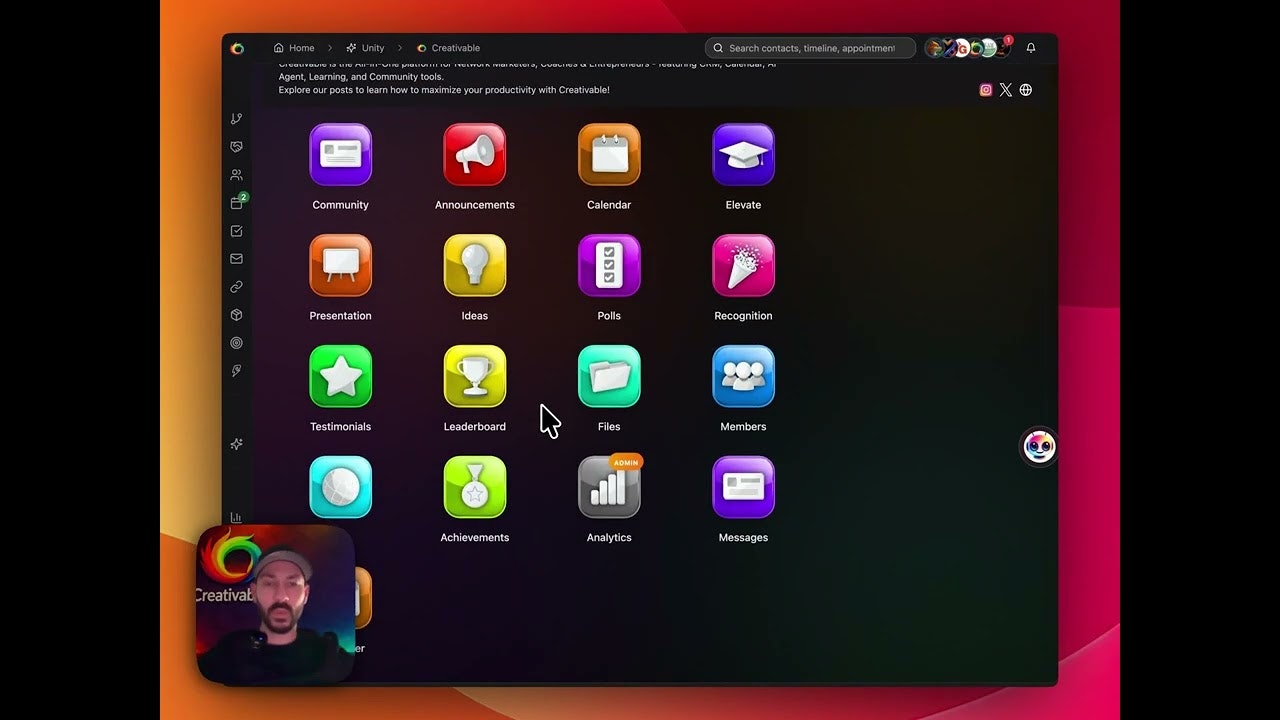Image resolution: width=1280 pixels, height=720 pixels.
Task: Open the mail envelope icon in sidebar
Action: pyautogui.click(x=236, y=258)
